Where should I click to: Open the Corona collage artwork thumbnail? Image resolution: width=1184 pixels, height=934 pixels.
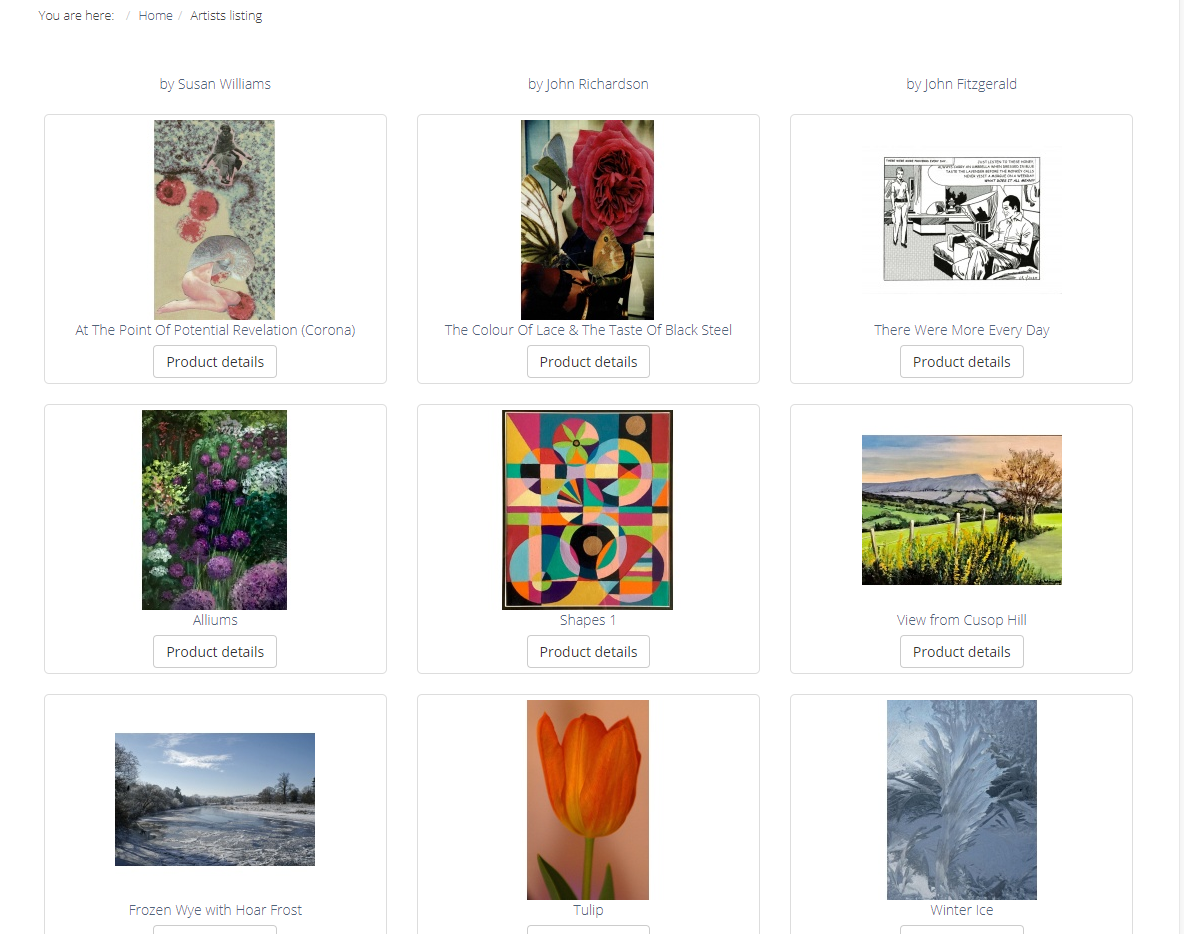pyautogui.click(x=214, y=220)
